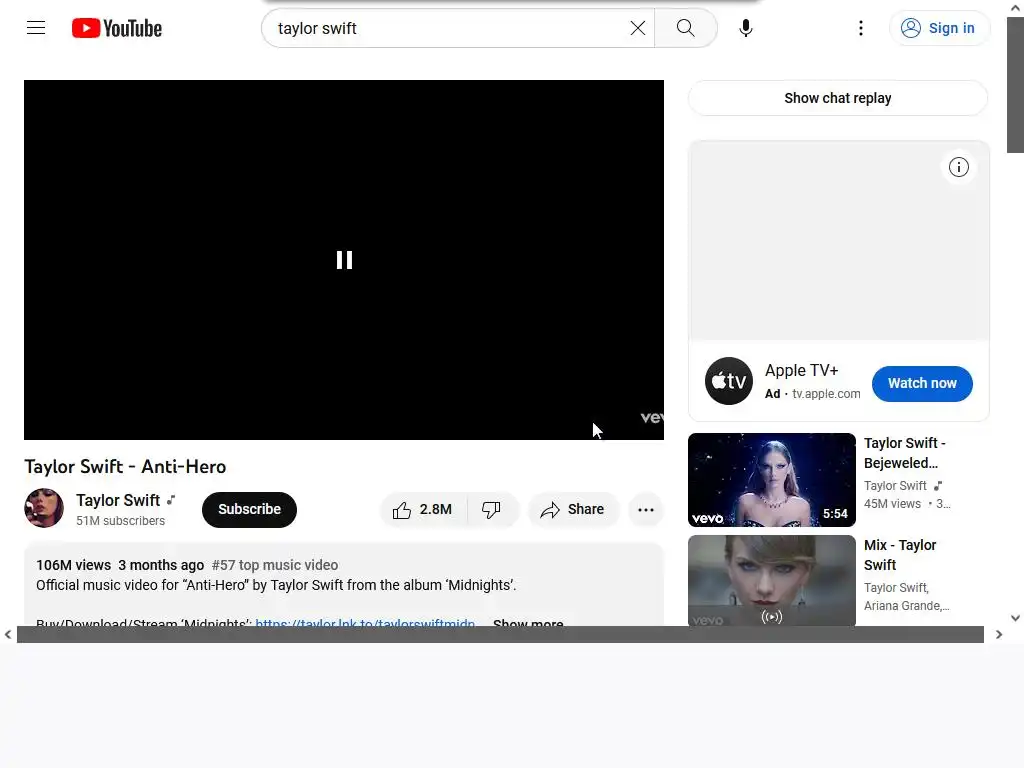
Task: Subscribe to Taylor Swift channel
Action: (x=249, y=509)
